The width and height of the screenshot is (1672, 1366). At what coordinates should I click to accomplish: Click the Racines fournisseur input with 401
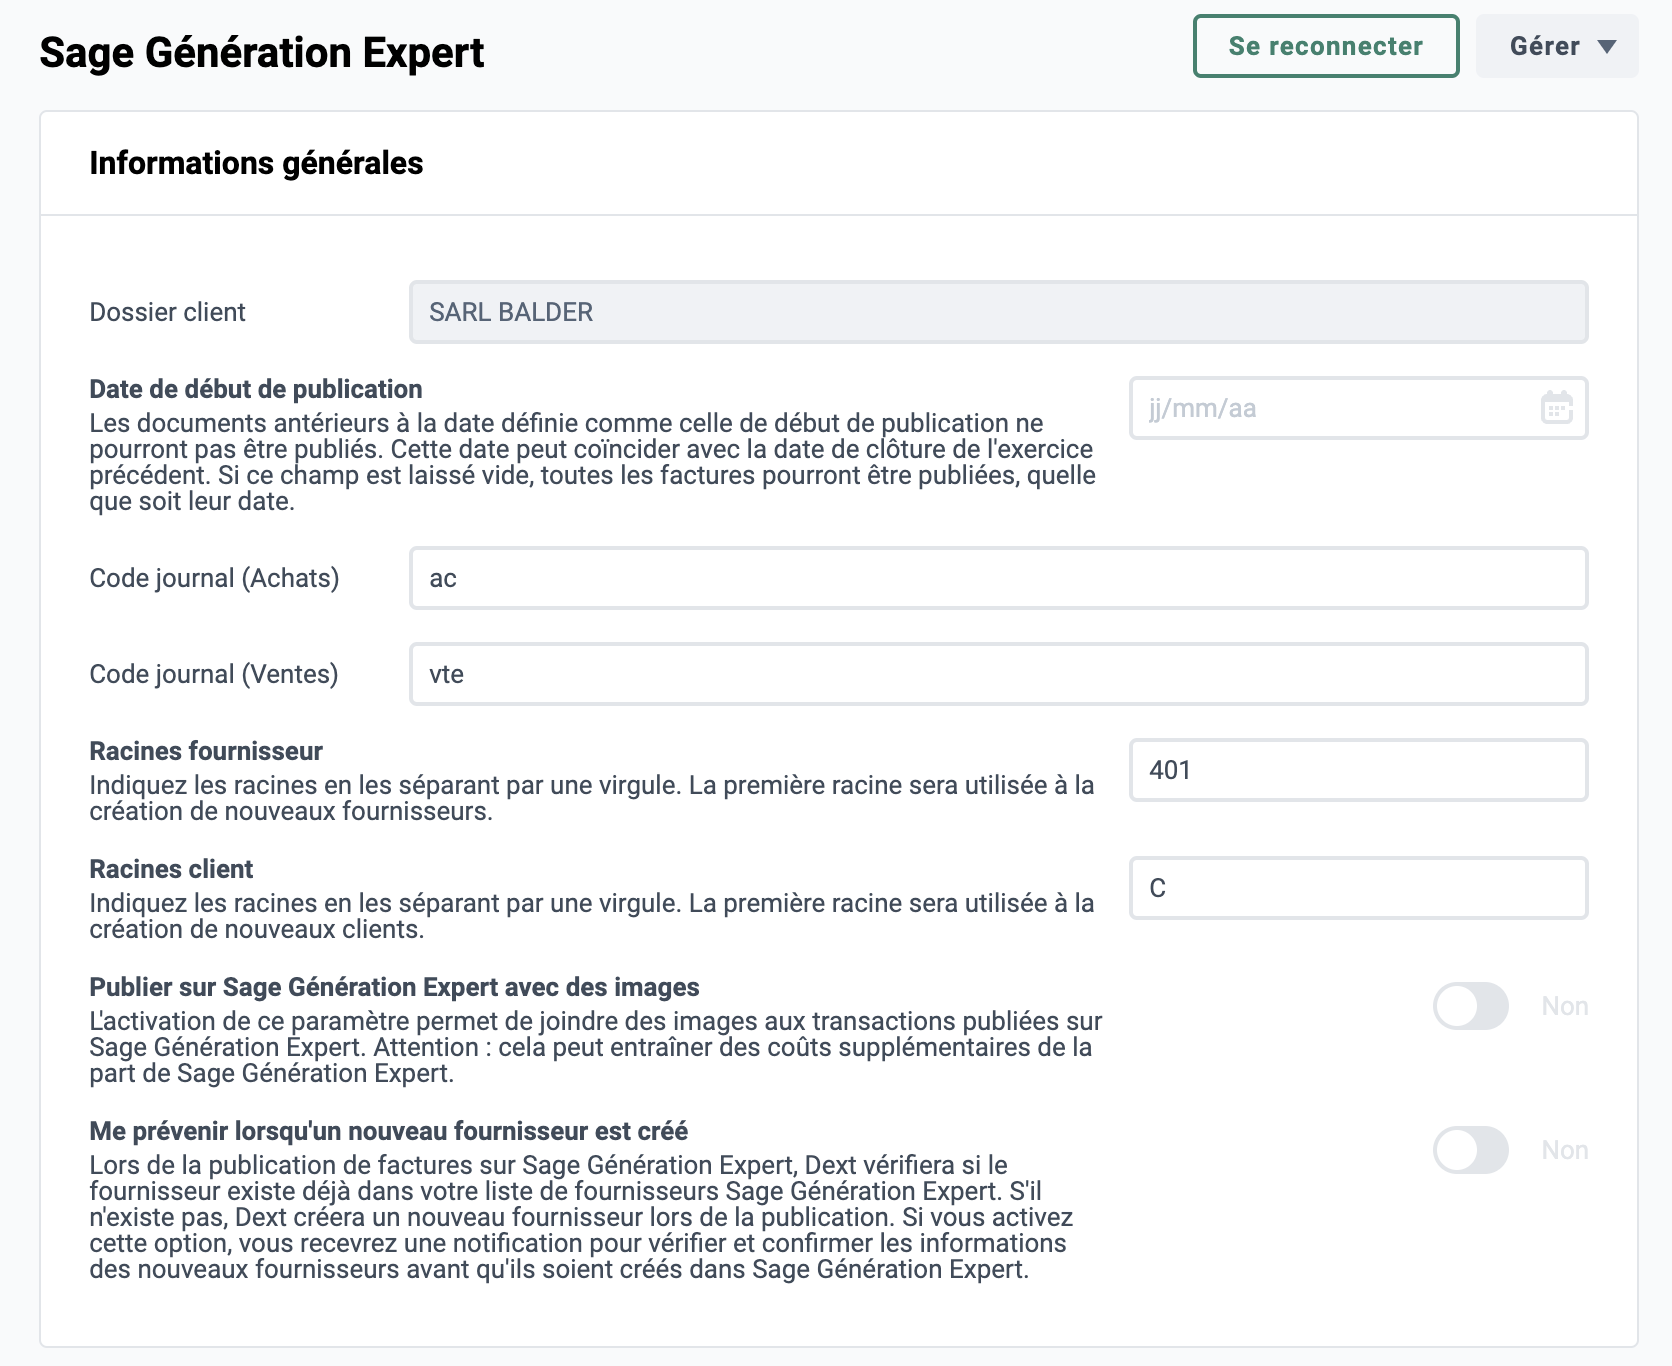click(1359, 770)
